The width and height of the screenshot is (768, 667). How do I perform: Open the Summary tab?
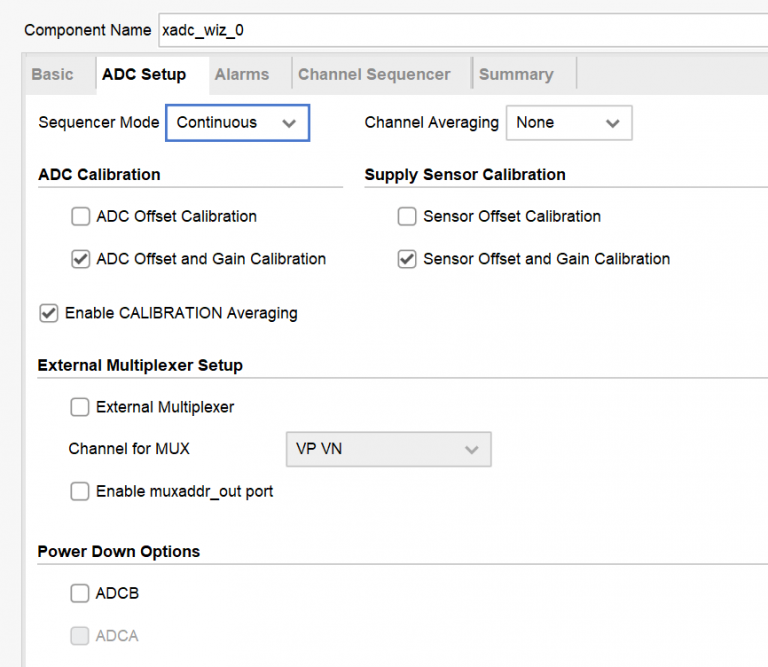[516, 74]
